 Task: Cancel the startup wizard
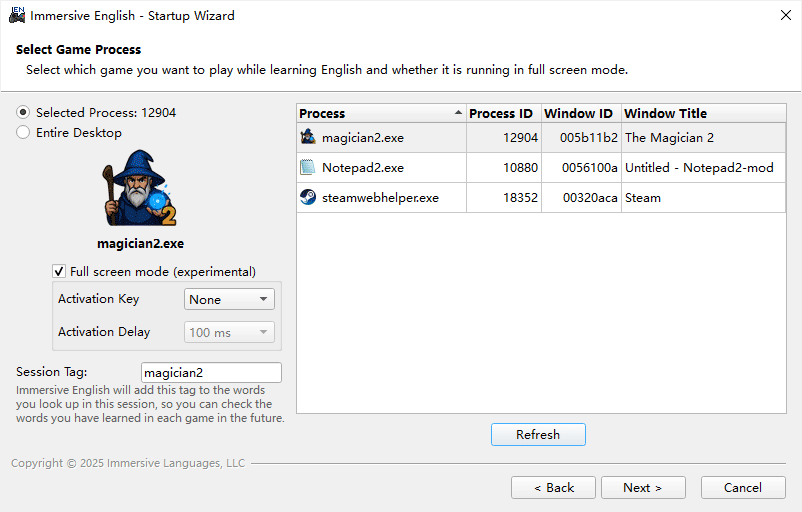point(743,487)
